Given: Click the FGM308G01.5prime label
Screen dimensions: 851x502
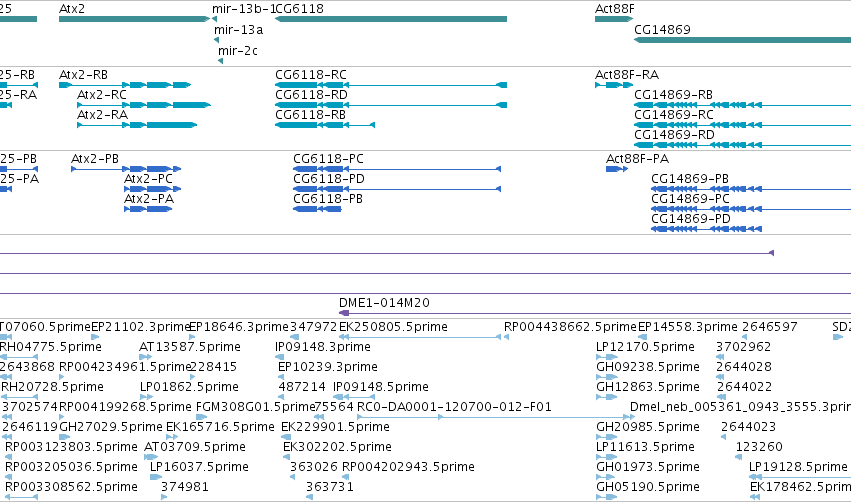Looking at the screenshot, I should [256, 407].
